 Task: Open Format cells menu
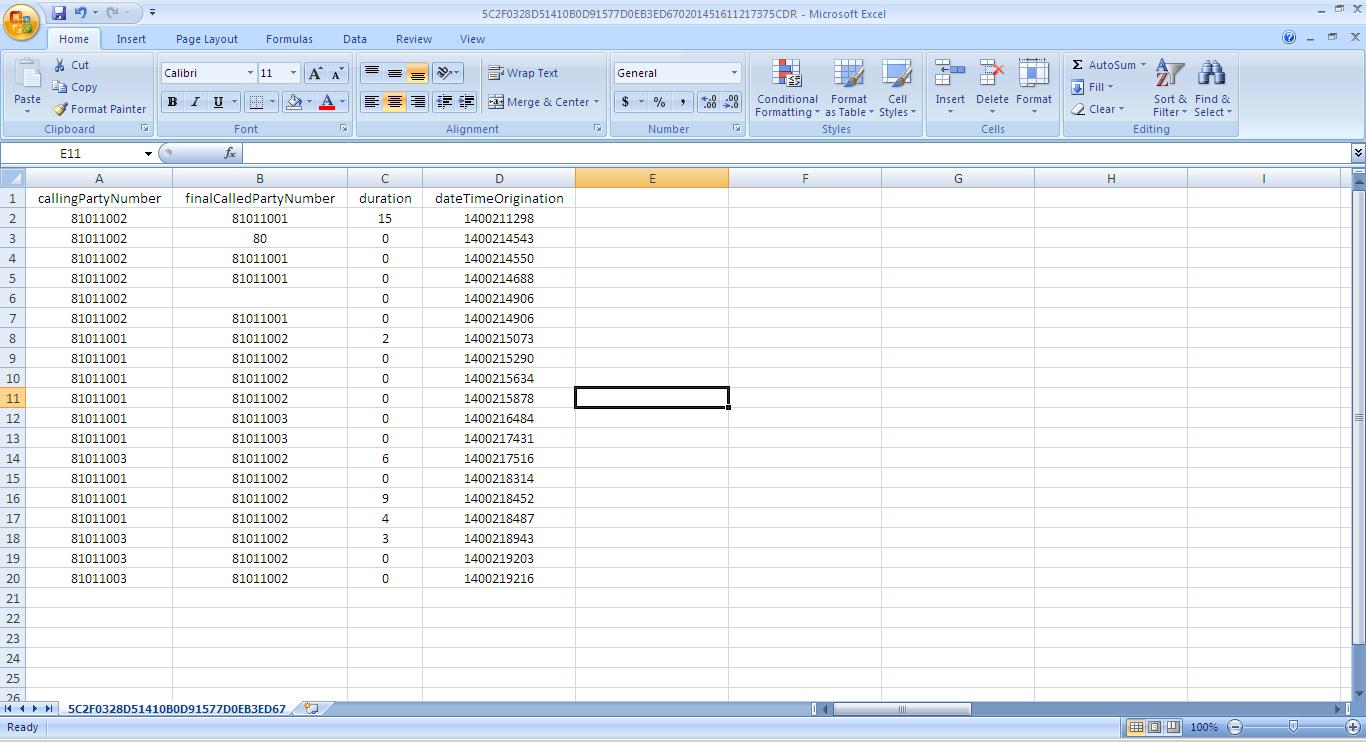coord(1033,86)
